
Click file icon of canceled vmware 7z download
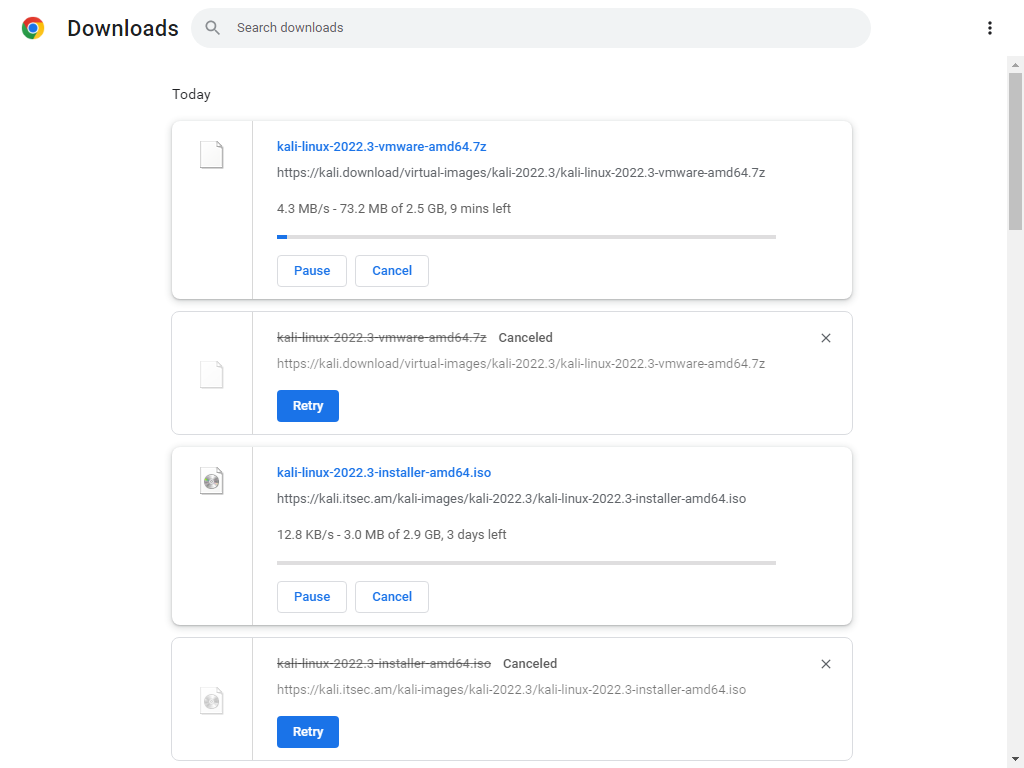coord(212,375)
